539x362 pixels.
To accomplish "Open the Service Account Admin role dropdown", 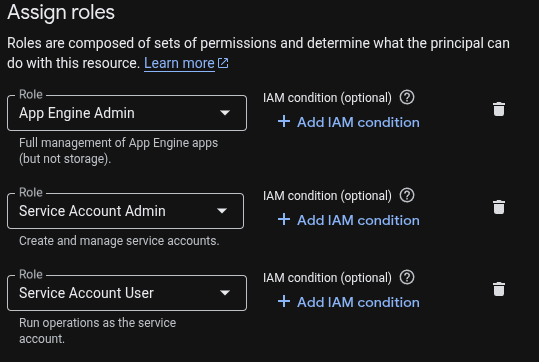I will 125,211.
